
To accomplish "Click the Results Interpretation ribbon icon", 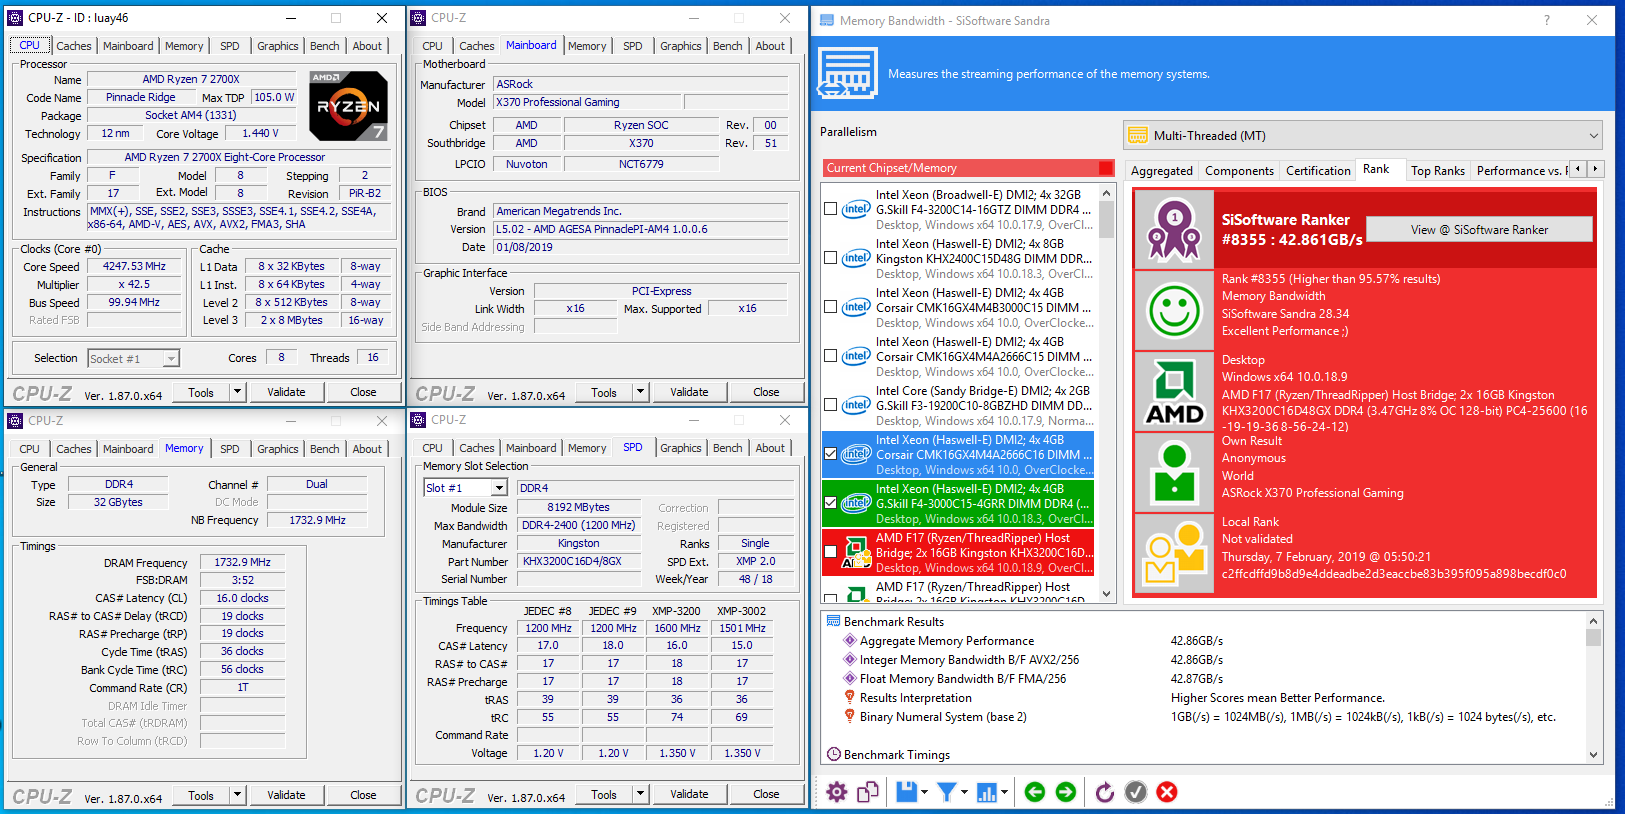I will [x=850, y=697].
